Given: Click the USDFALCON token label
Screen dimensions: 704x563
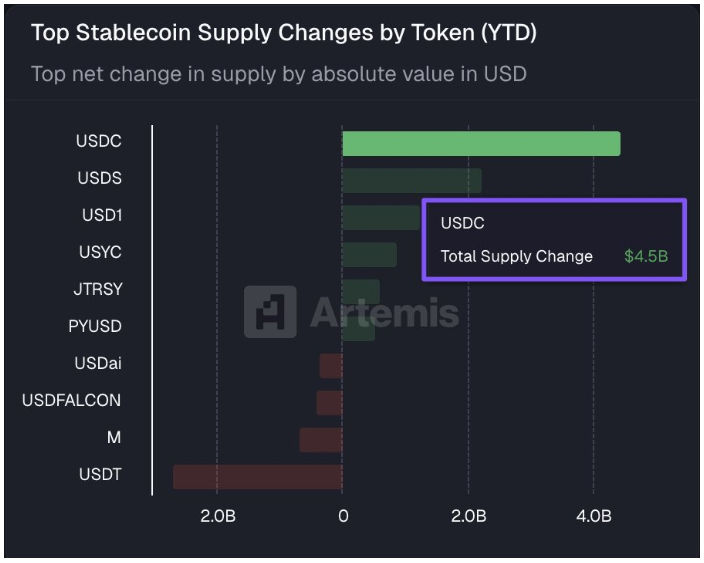Looking at the screenshot, I should coord(71,400).
